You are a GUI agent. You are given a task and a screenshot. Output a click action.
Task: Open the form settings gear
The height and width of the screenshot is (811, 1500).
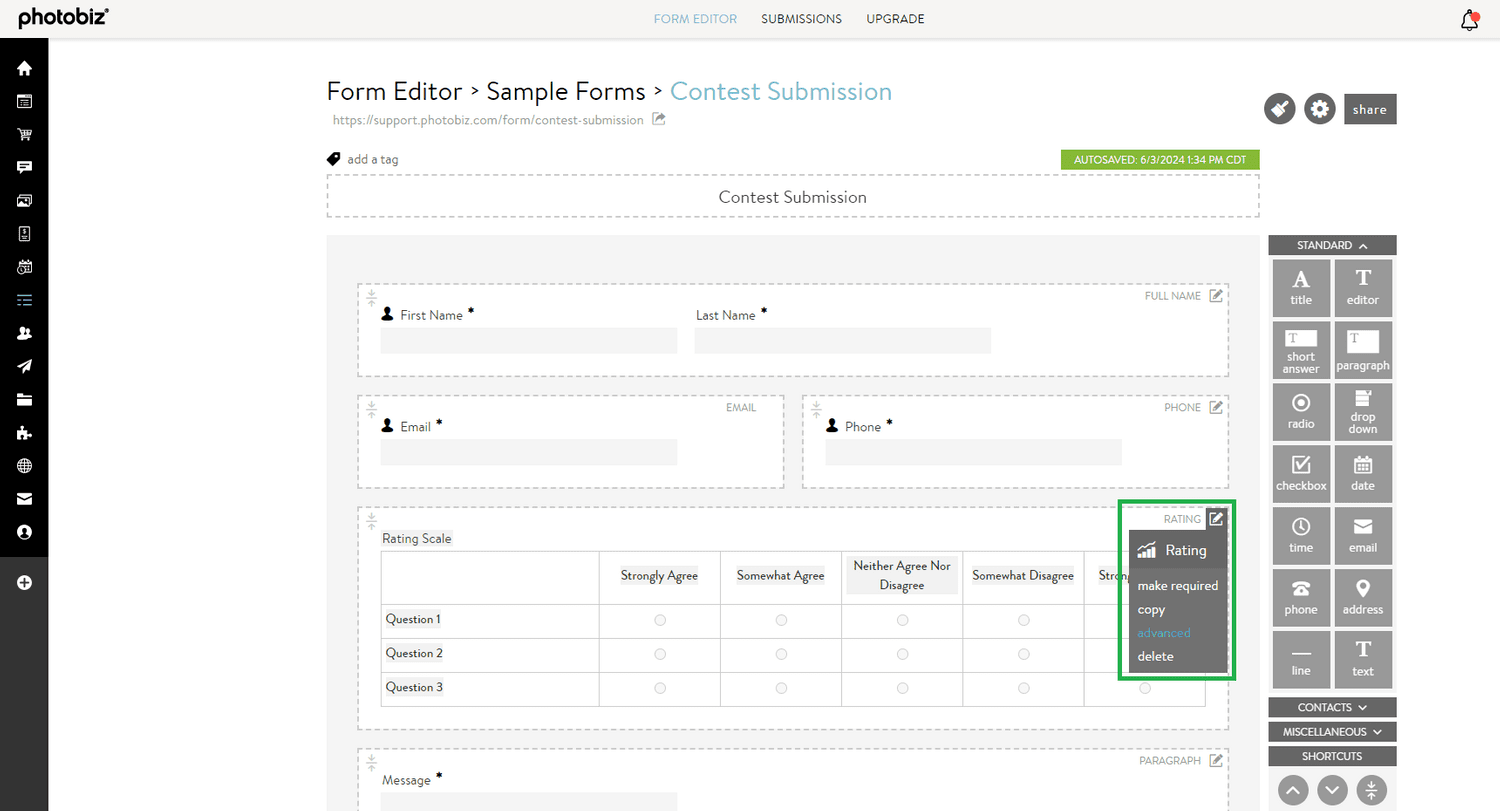tap(1319, 109)
